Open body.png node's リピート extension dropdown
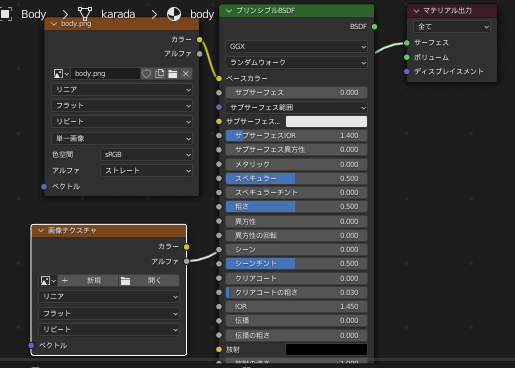The width and height of the screenshot is (515, 368). tap(122, 122)
